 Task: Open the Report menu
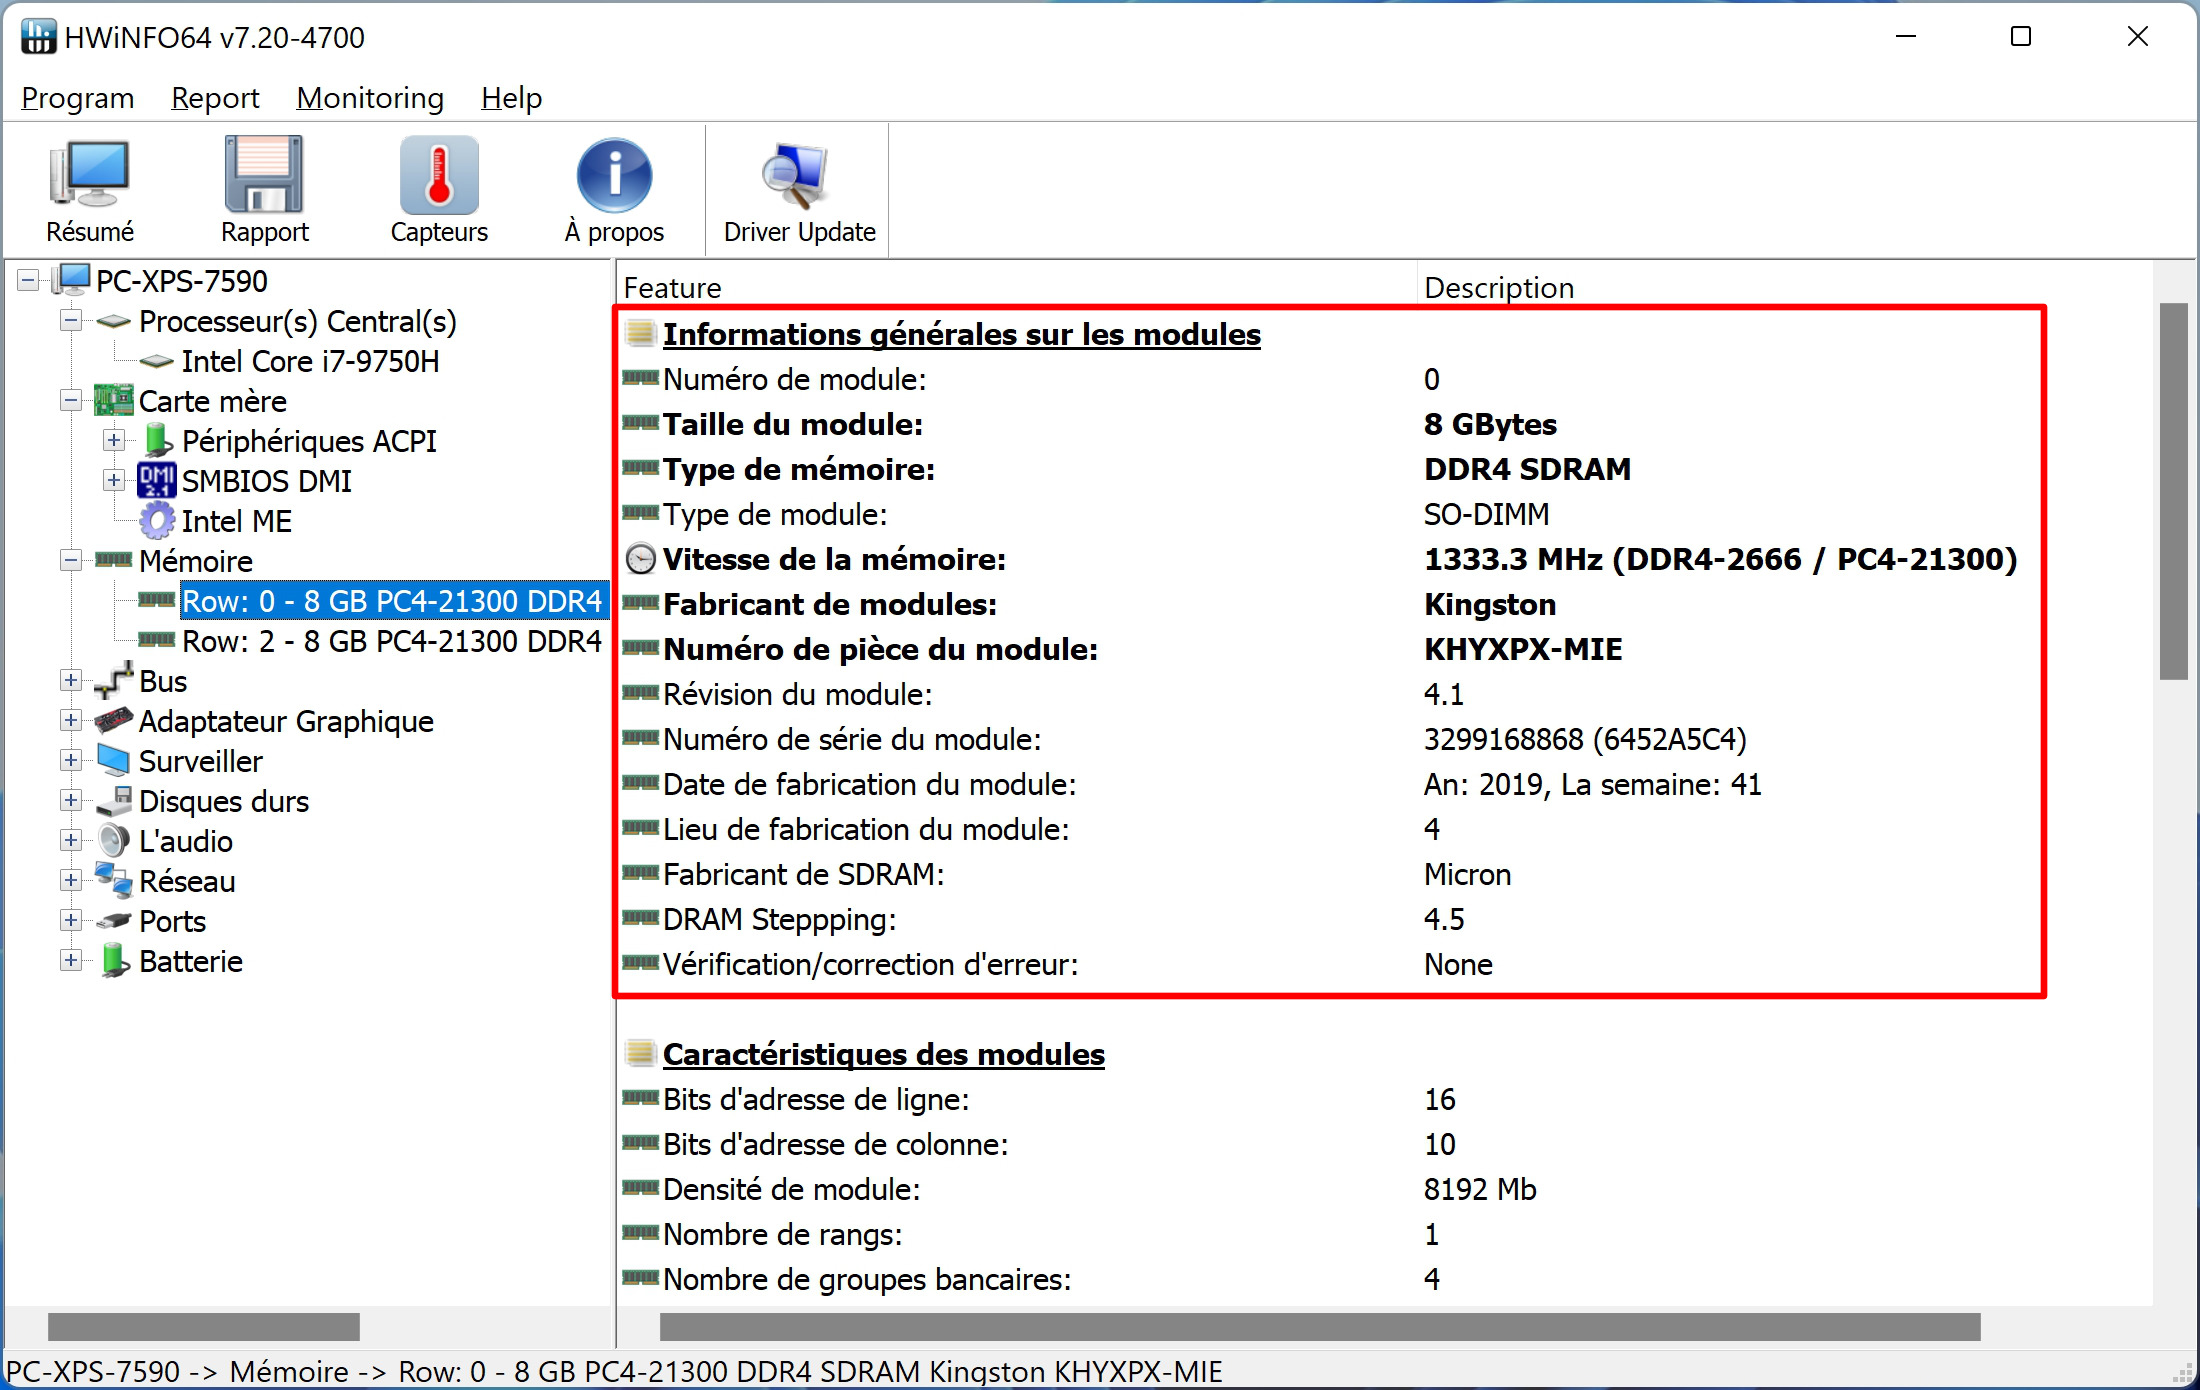tap(215, 98)
